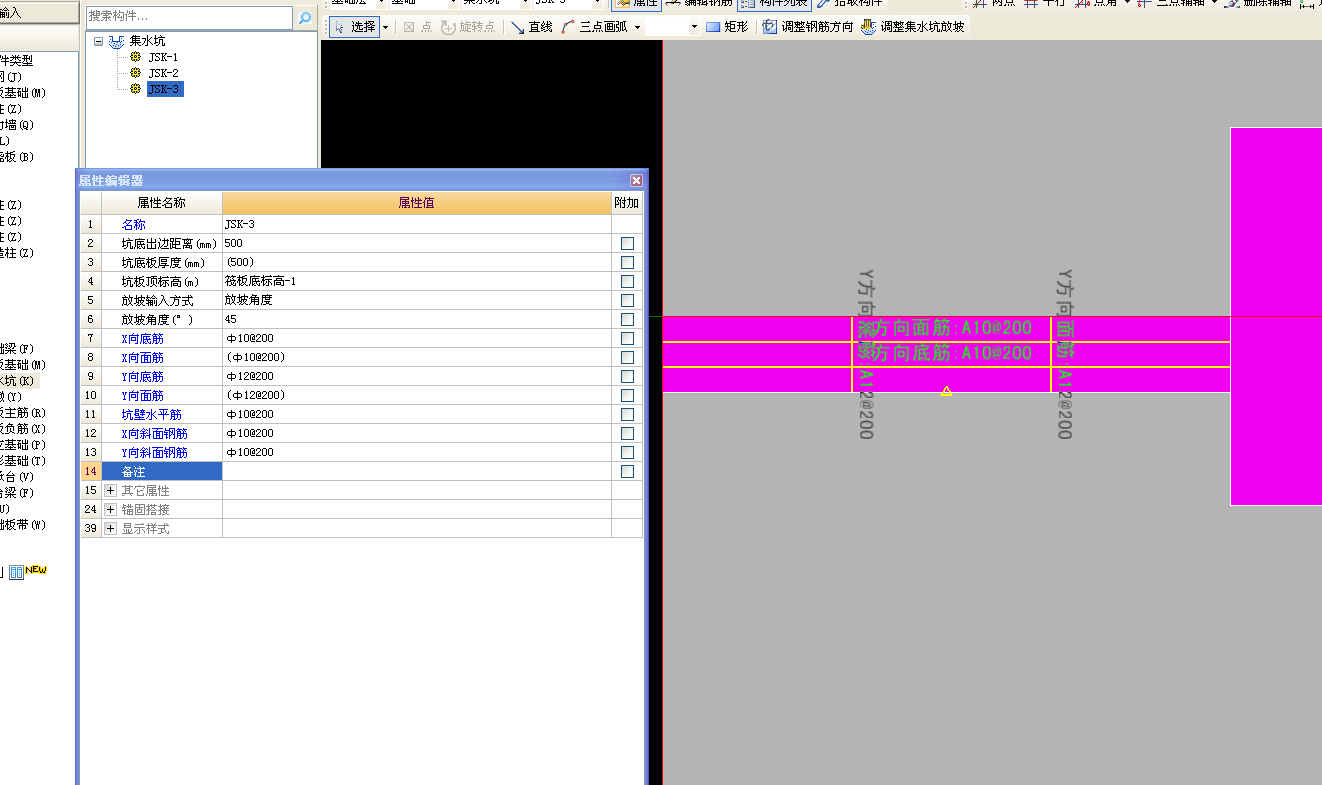Click the 放坡角度 value 45
The width and height of the screenshot is (1322, 785).
point(417,319)
